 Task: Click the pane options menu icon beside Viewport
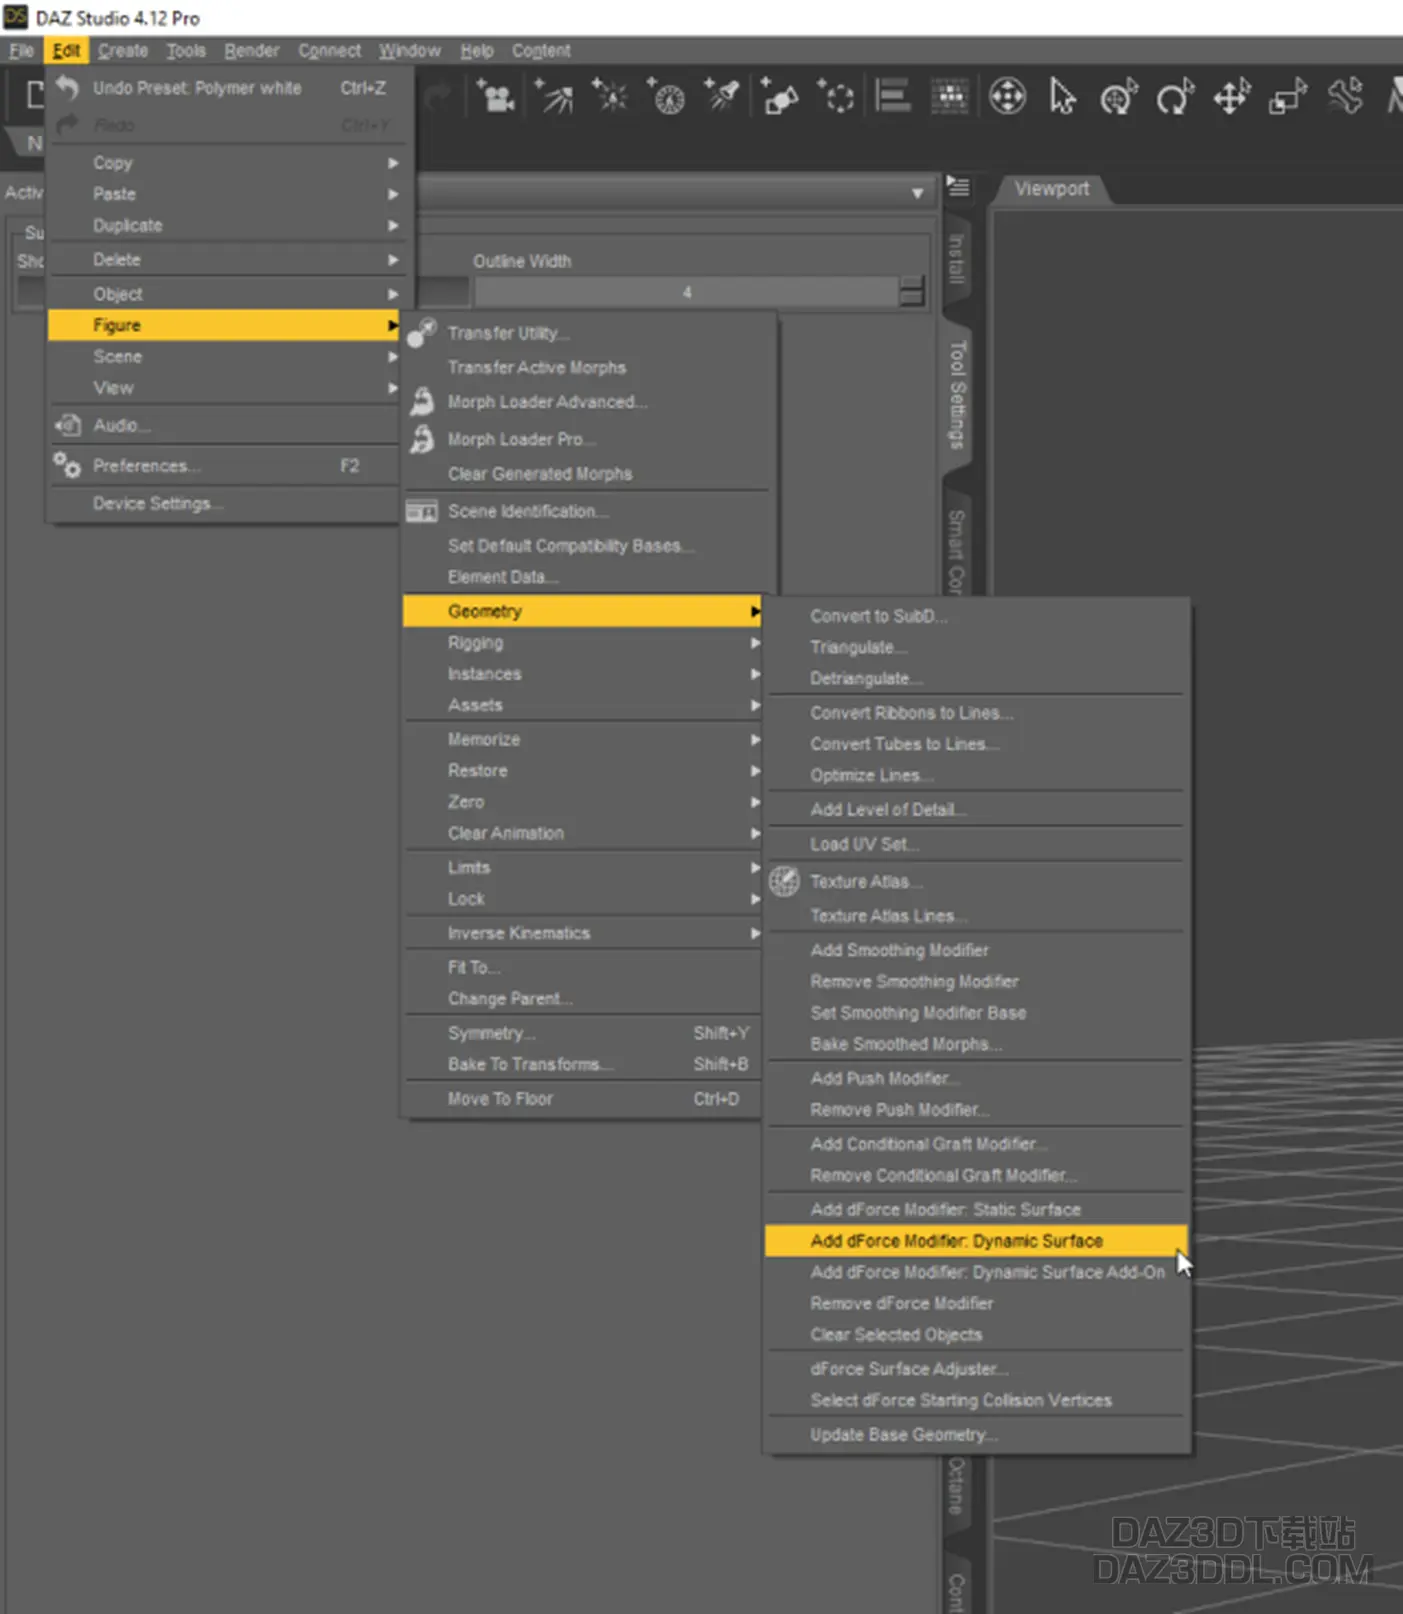tap(958, 187)
